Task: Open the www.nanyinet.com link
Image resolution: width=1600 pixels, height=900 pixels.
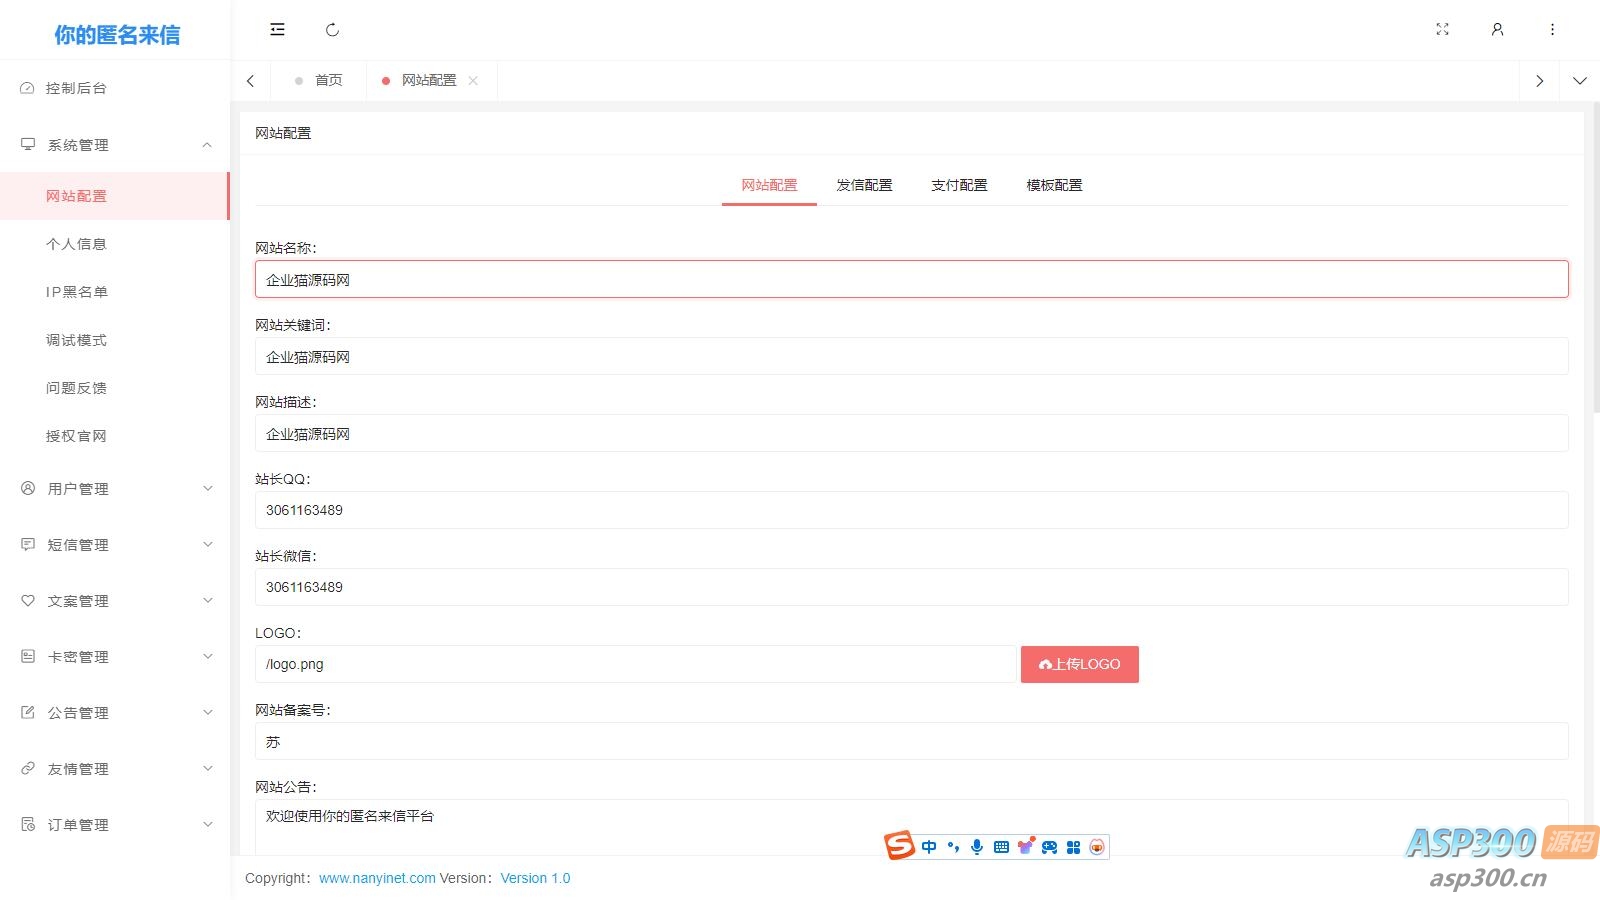Action: click(377, 878)
